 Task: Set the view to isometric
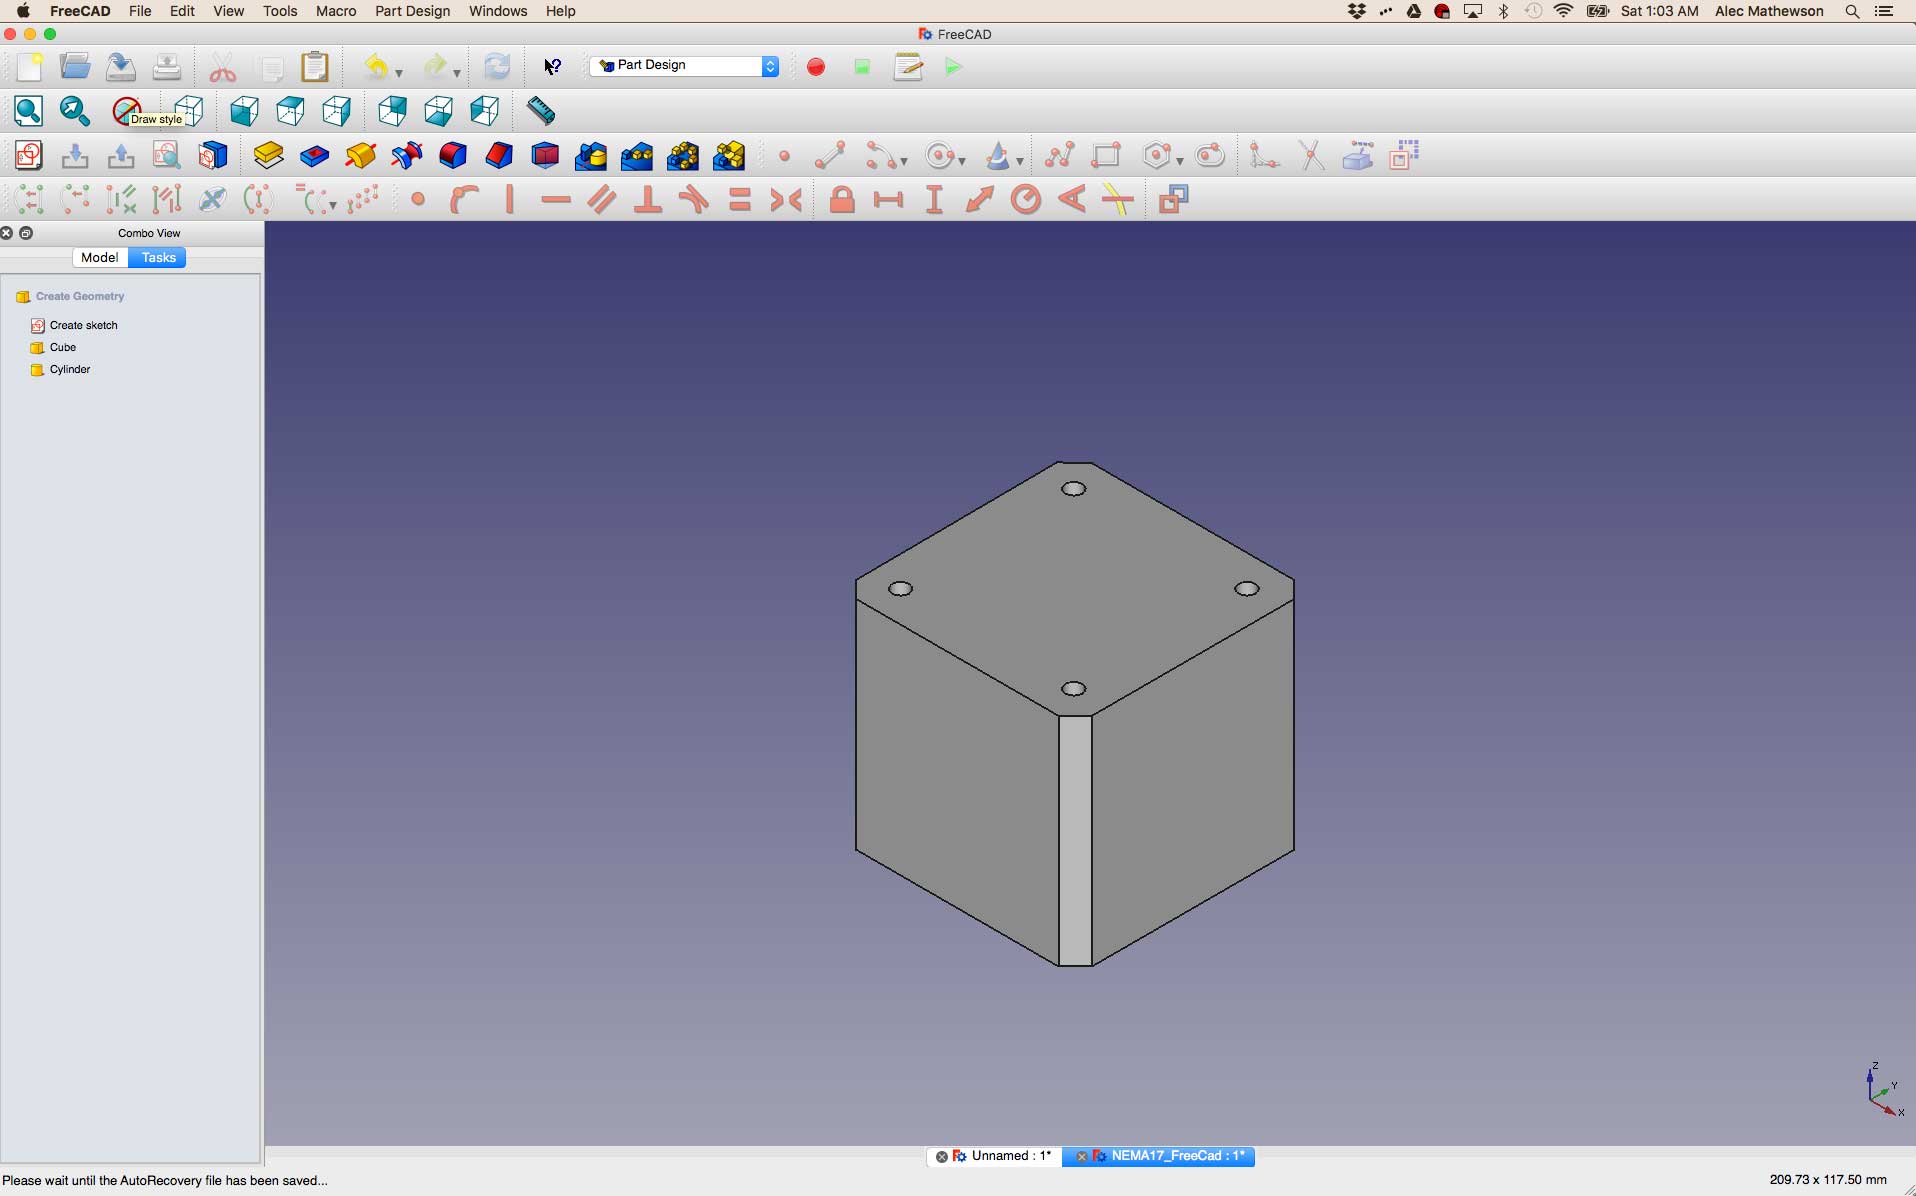point(189,111)
